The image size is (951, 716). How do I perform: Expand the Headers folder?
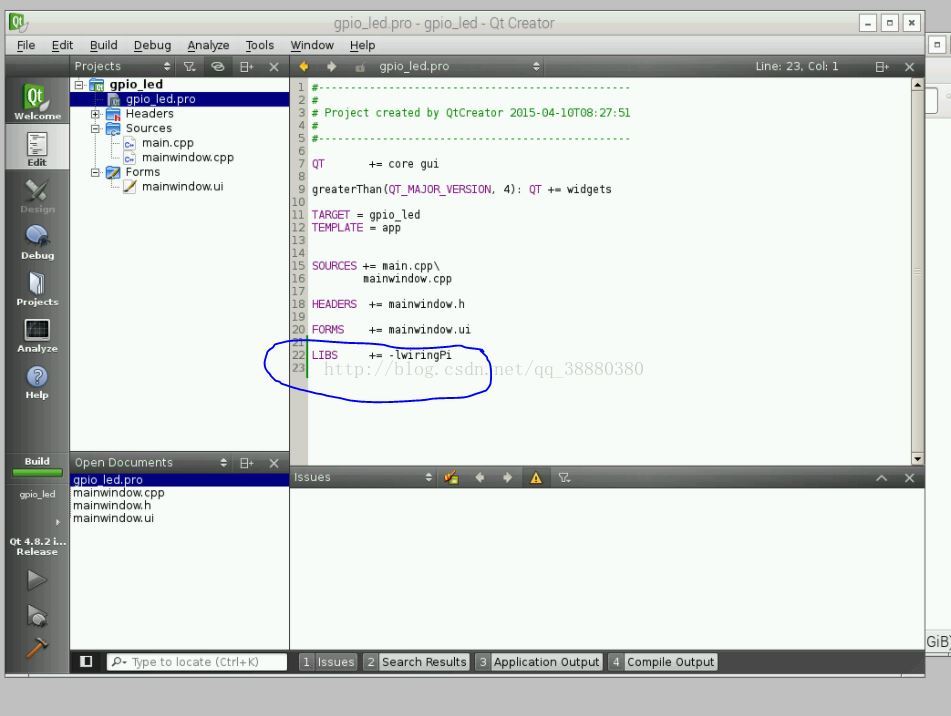coord(95,114)
